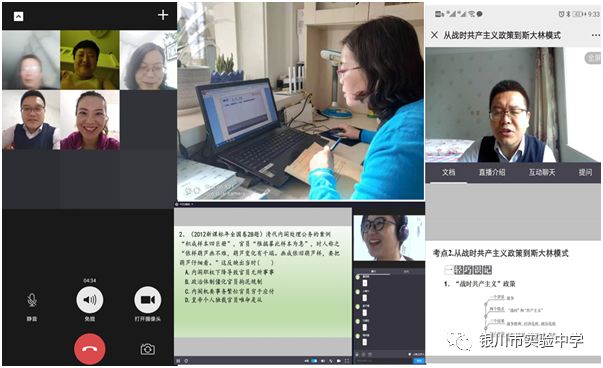This screenshot has height=368, width=603.
Task: Turn on camera with 打开摄像头 button
Action: click(148, 304)
